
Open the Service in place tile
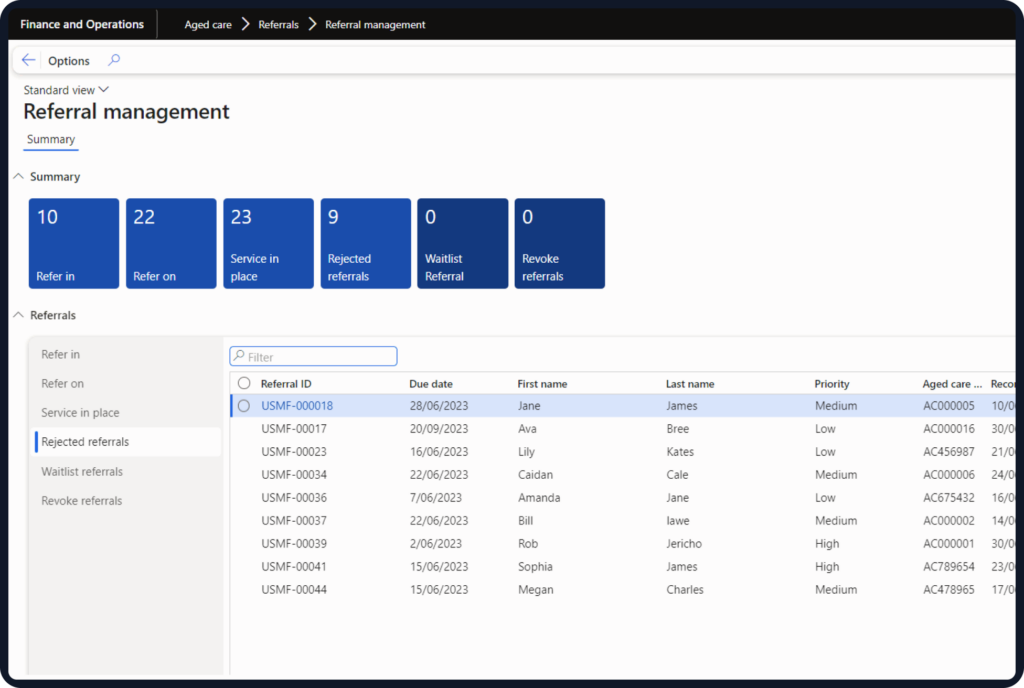click(x=268, y=243)
